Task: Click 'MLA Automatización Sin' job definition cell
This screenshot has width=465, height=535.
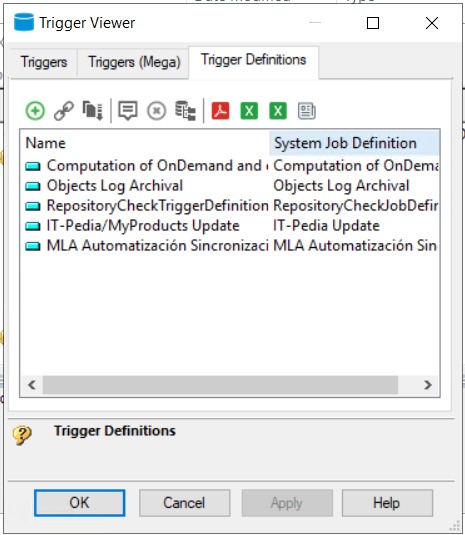Action: click(356, 246)
